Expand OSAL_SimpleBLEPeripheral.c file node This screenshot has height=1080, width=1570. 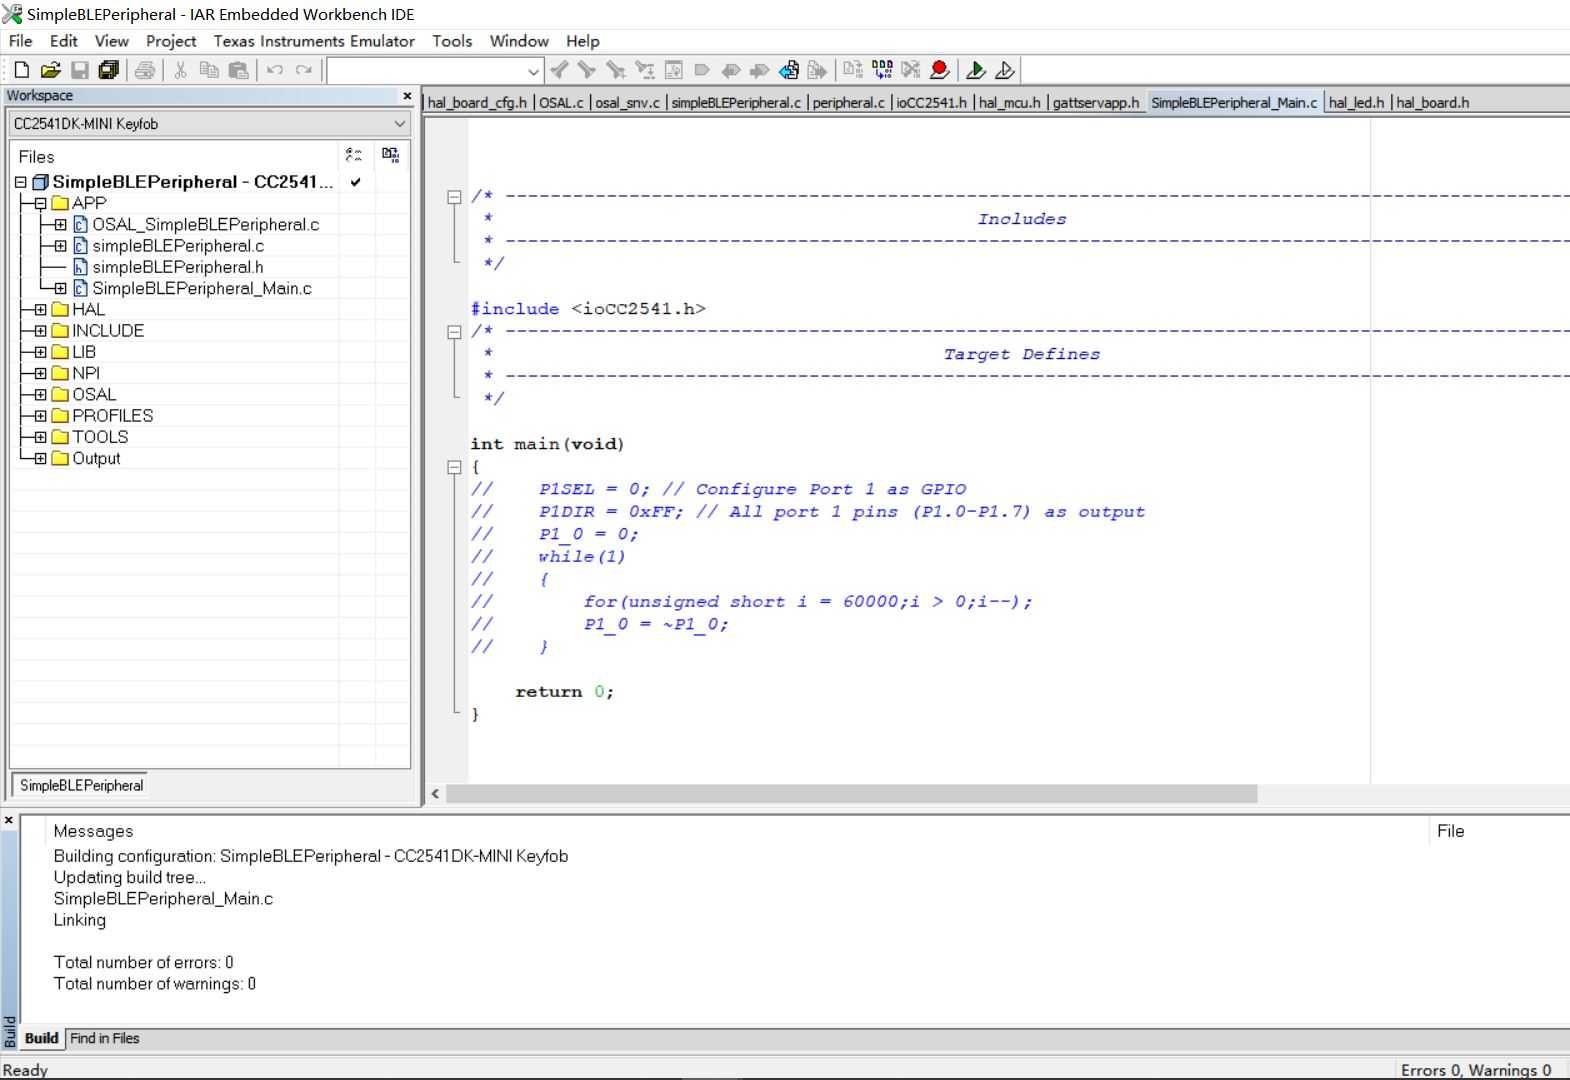coord(60,225)
